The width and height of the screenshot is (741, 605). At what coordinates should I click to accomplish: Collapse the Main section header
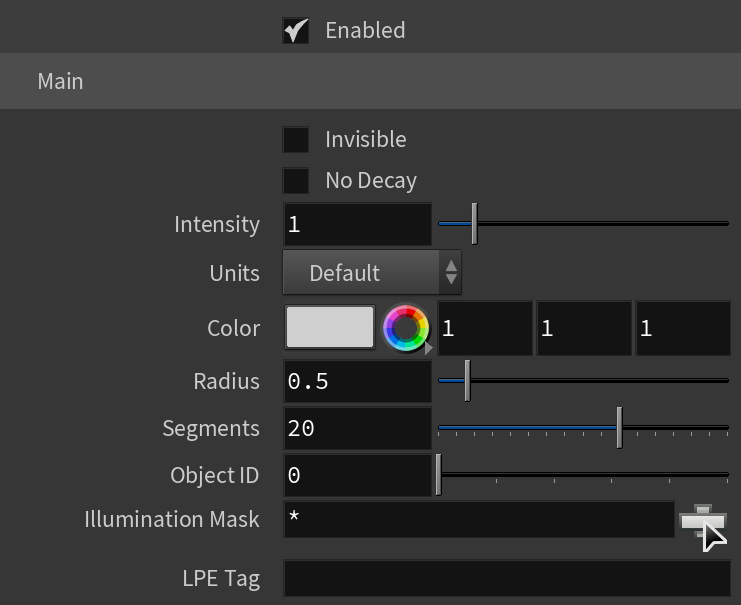pos(370,81)
